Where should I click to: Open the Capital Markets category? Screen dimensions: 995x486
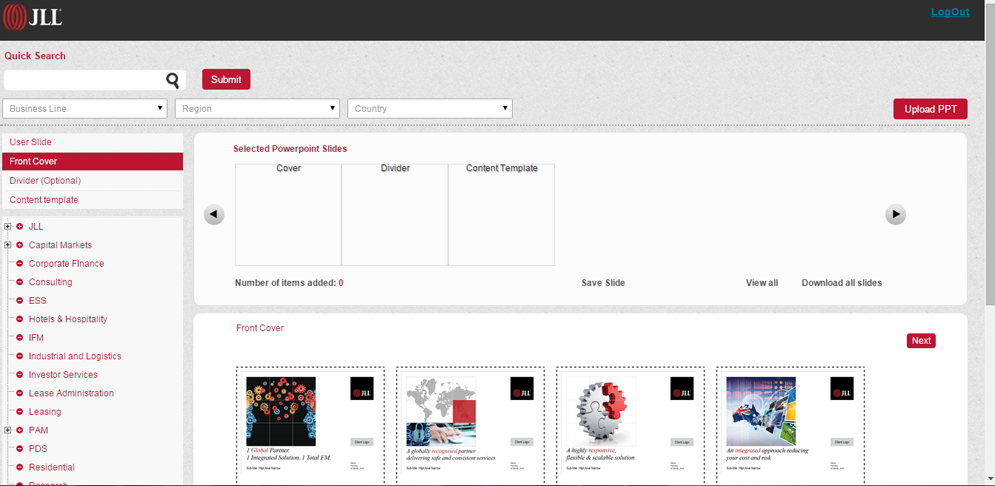click(x=60, y=245)
